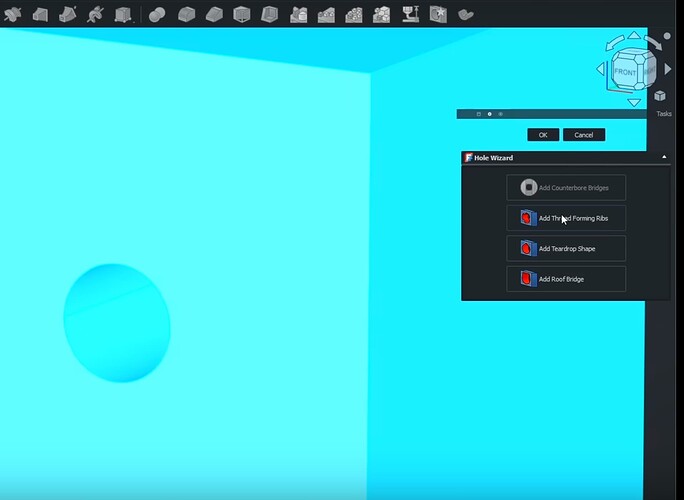
Task: Select the Polar Pattern tool
Action: (354, 15)
